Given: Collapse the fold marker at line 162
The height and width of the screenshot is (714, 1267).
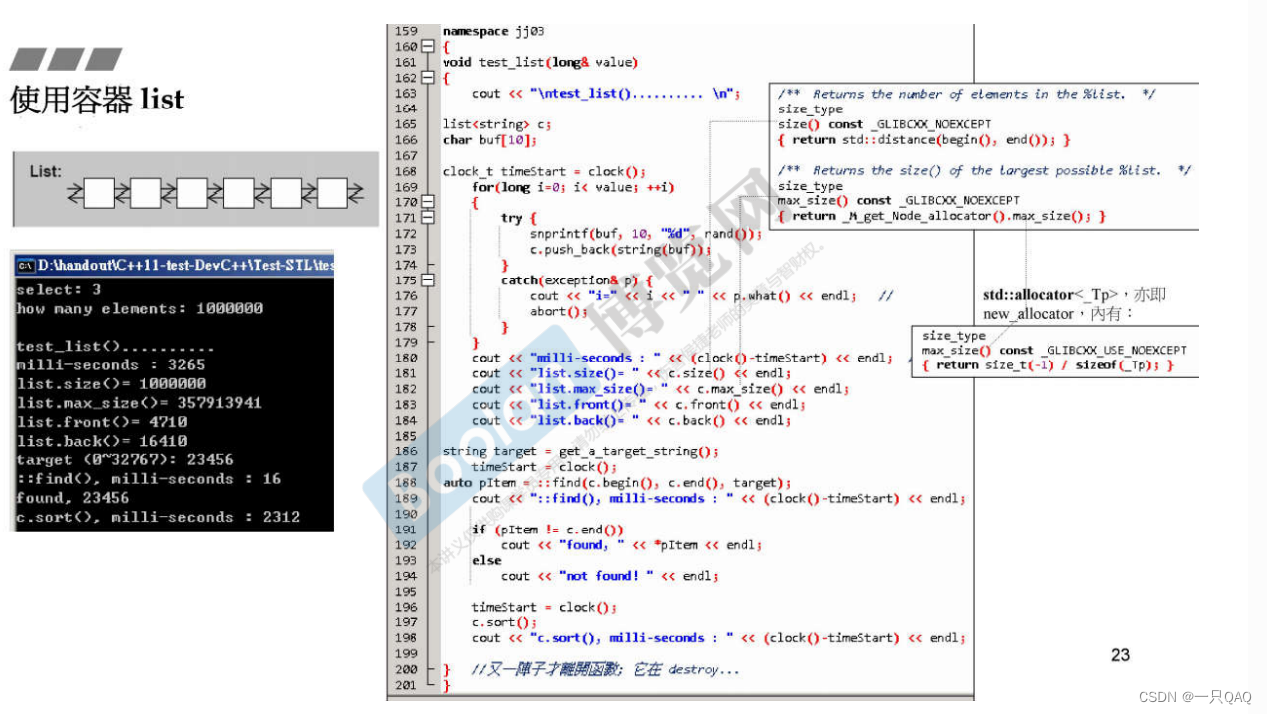Looking at the screenshot, I should [x=429, y=78].
